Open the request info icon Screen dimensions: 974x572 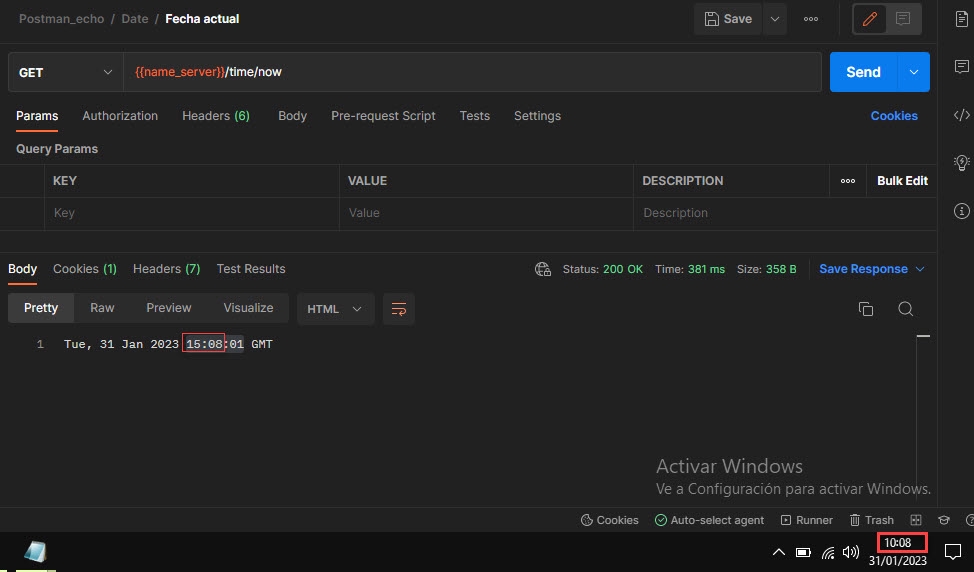click(962, 211)
